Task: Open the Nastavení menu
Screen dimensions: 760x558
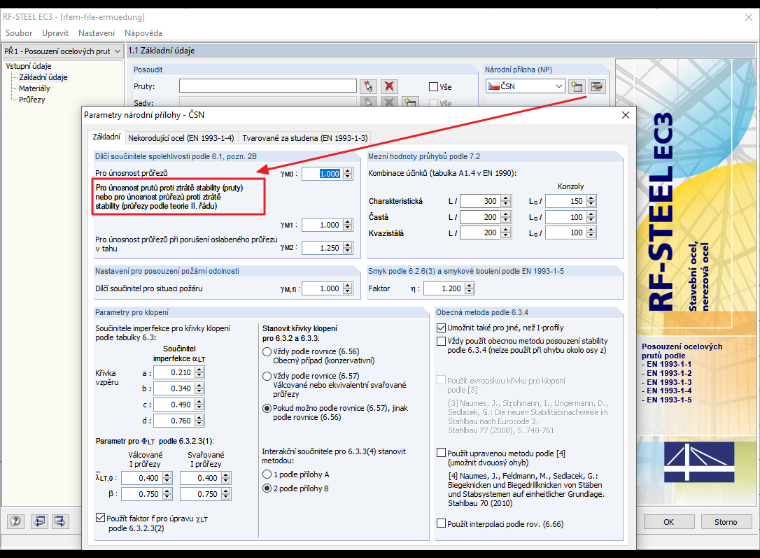Action: pos(96,33)
